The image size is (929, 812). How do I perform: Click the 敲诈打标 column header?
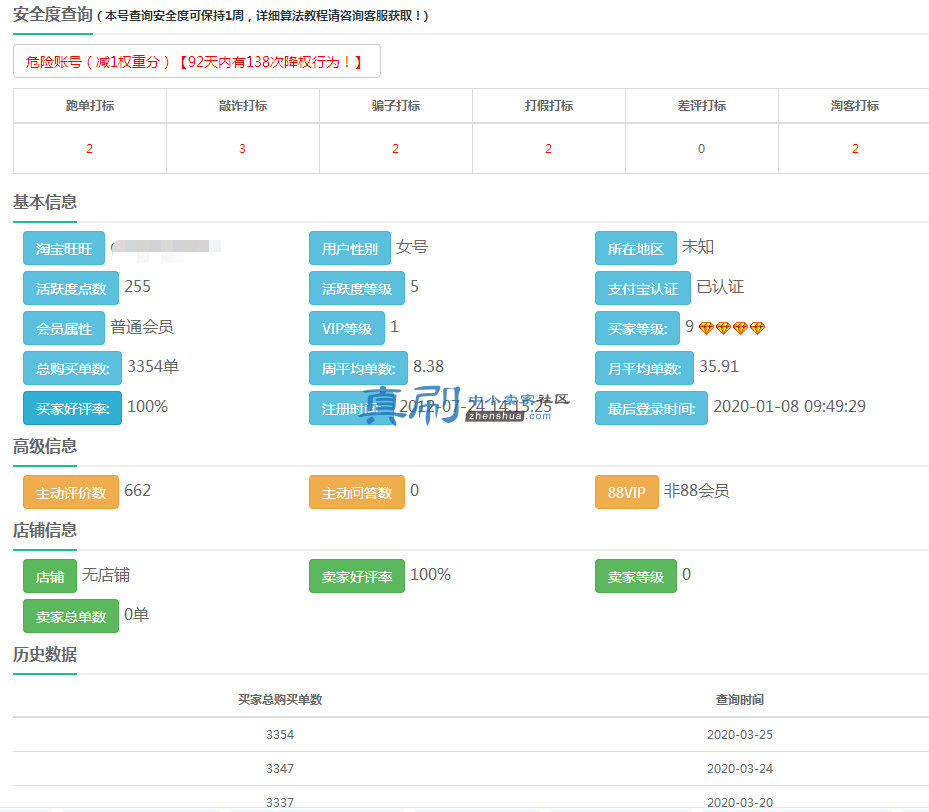coord(243,105)
